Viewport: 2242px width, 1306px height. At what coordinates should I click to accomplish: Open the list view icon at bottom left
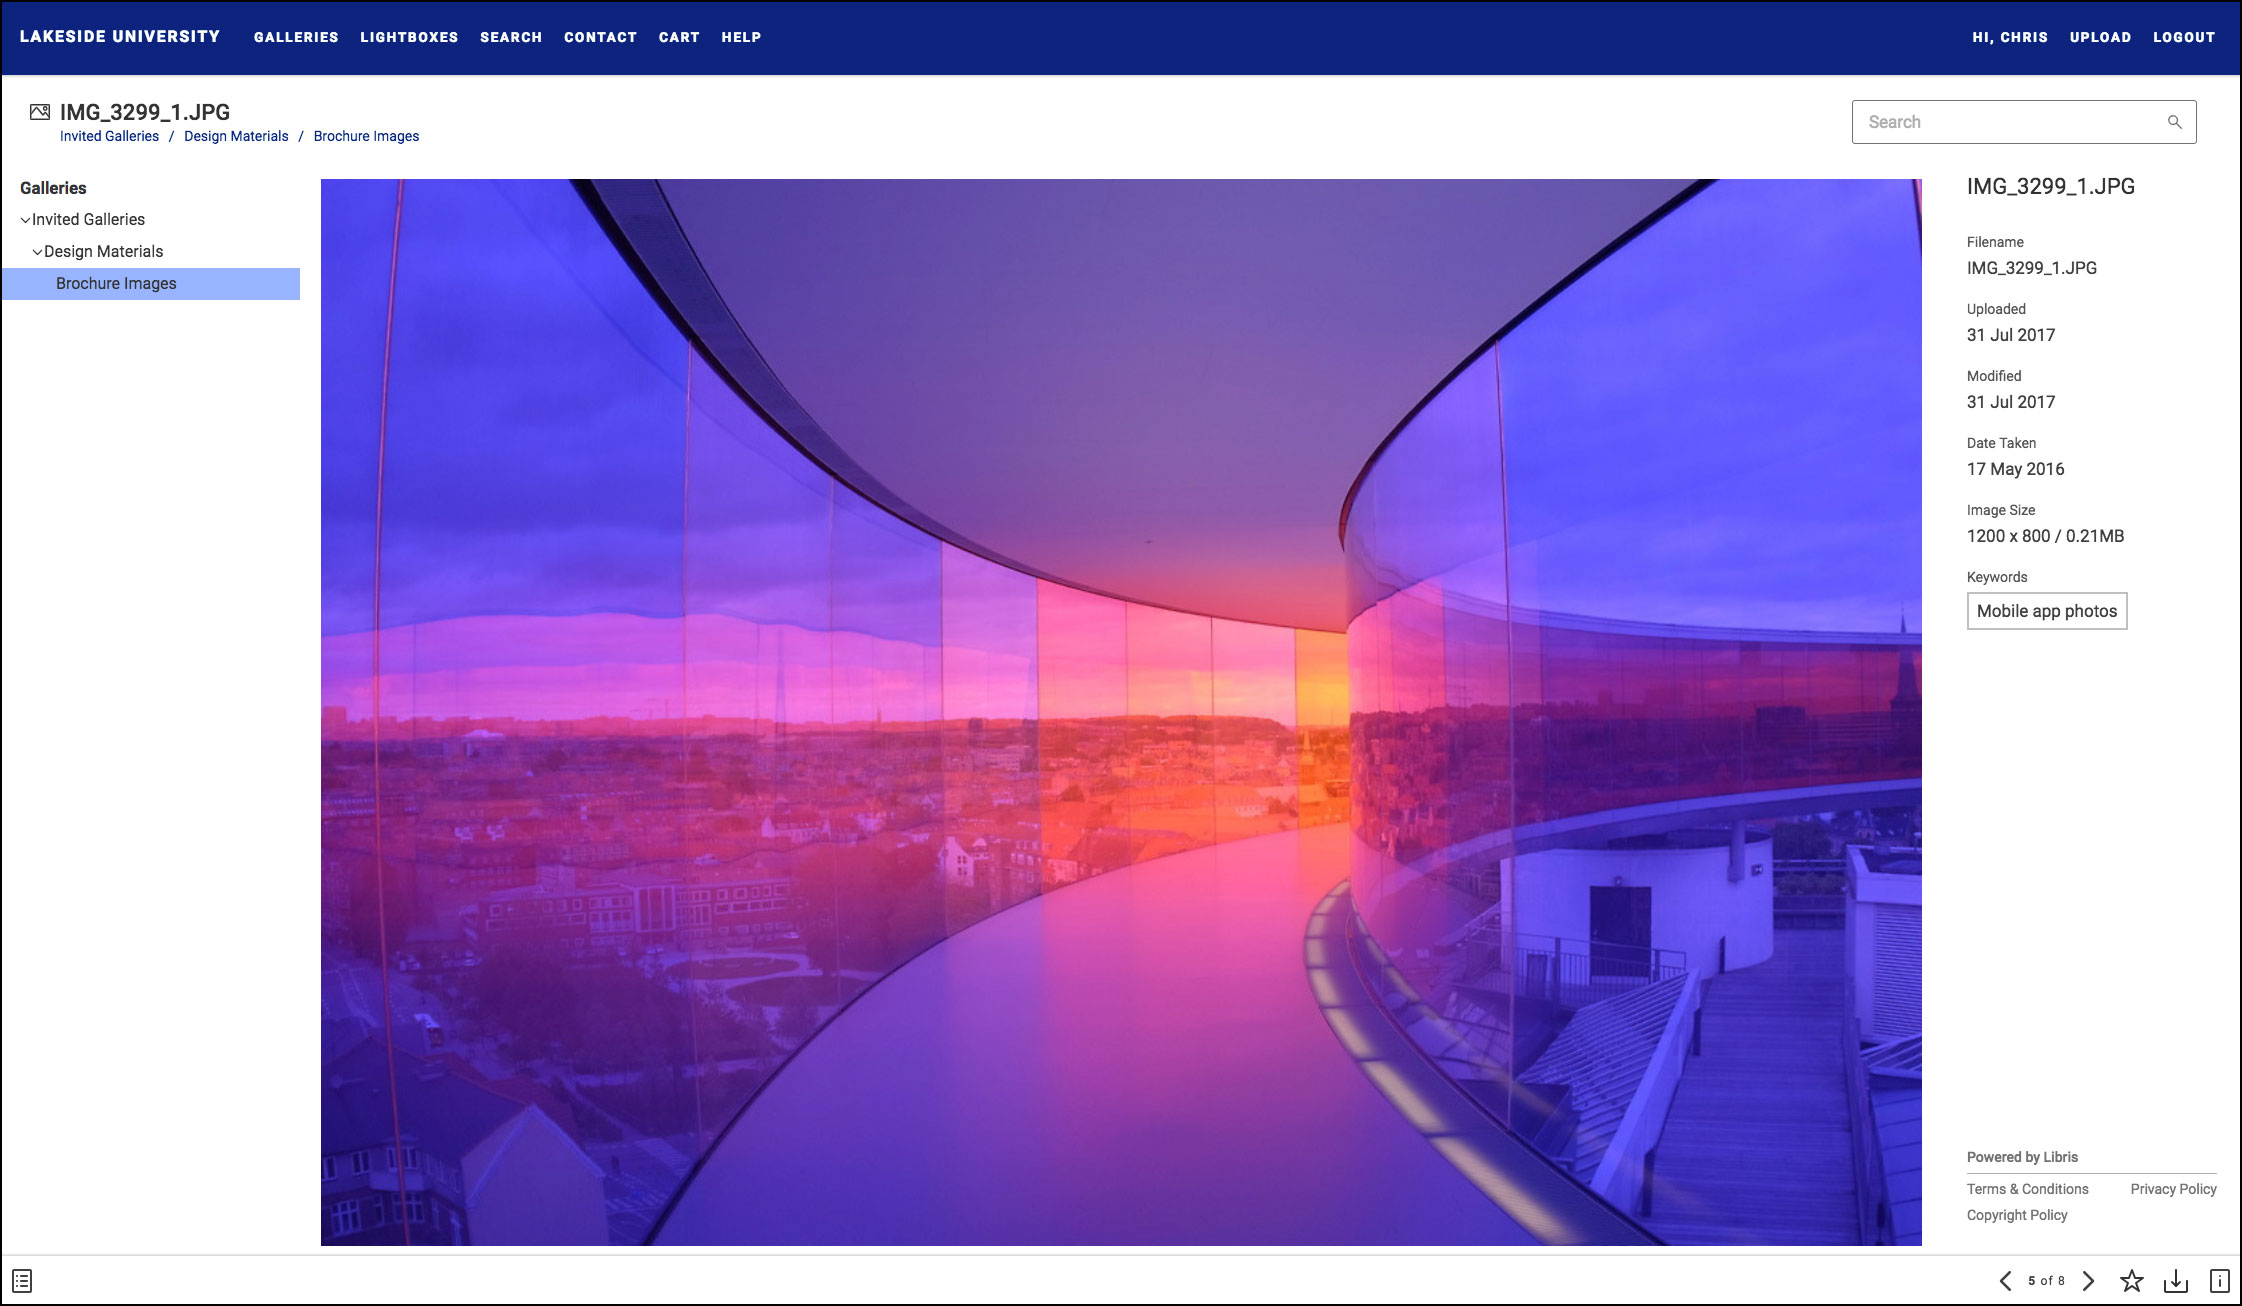click(22, 1281)
